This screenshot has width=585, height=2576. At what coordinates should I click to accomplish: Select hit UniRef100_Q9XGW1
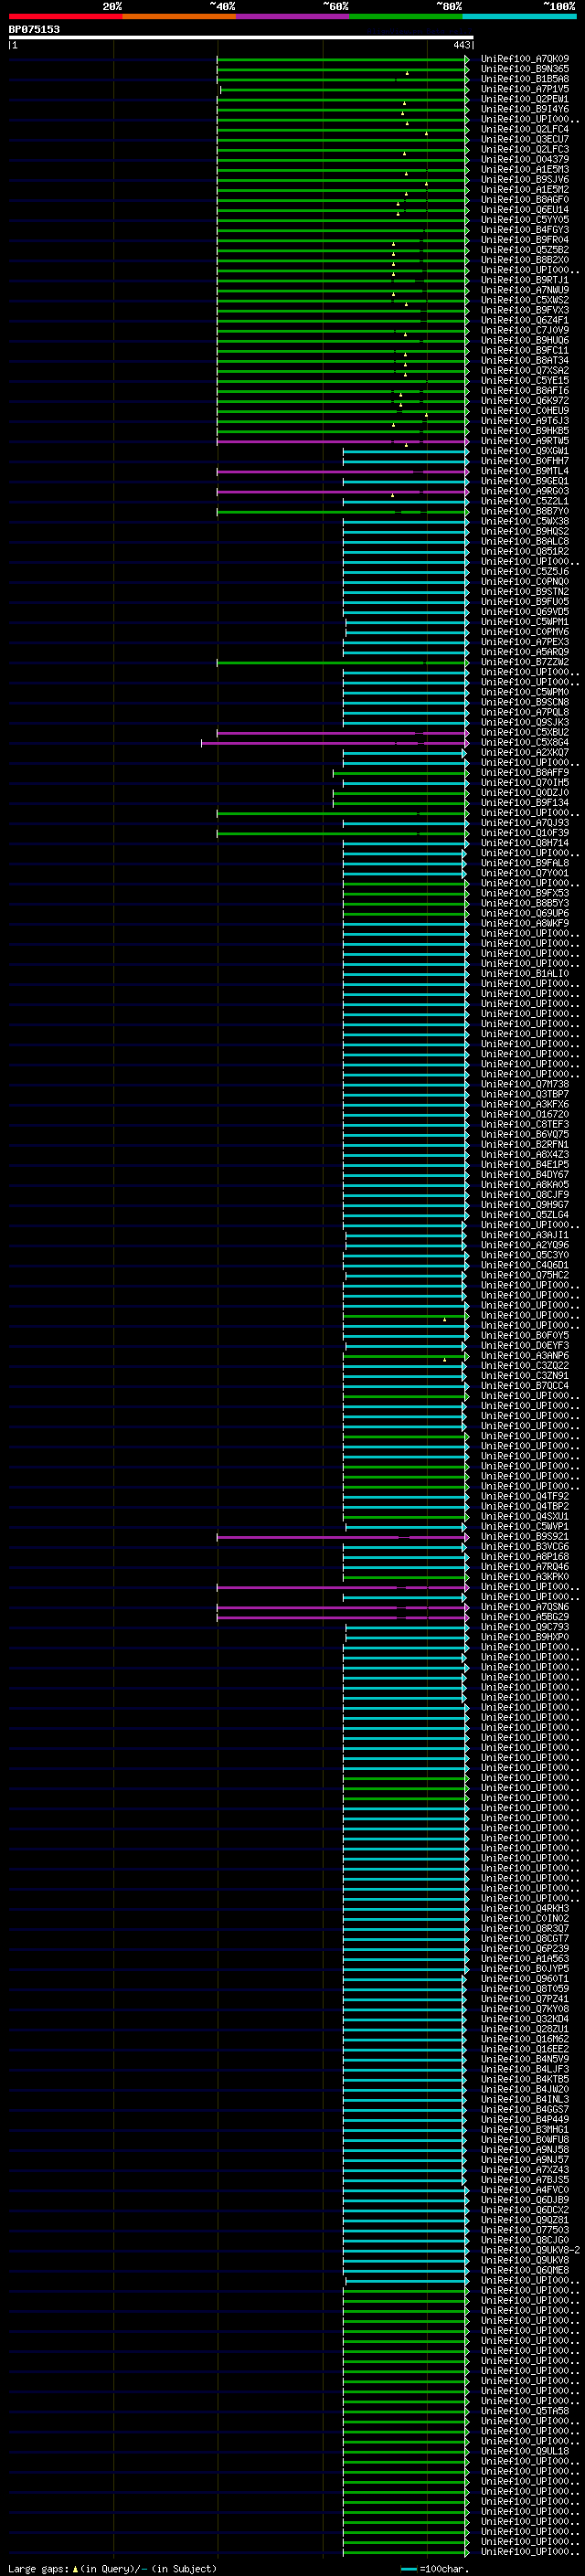(x=525, y=451)
